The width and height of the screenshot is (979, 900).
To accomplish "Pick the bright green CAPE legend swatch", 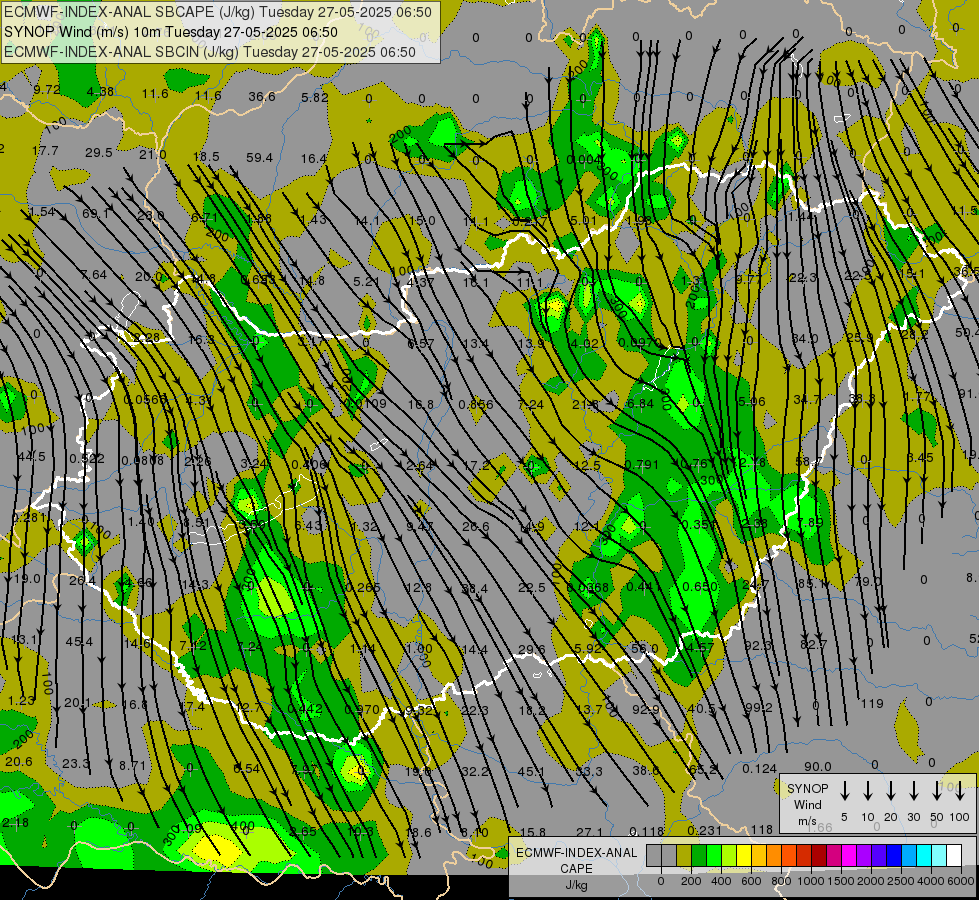I will point(714,855).
